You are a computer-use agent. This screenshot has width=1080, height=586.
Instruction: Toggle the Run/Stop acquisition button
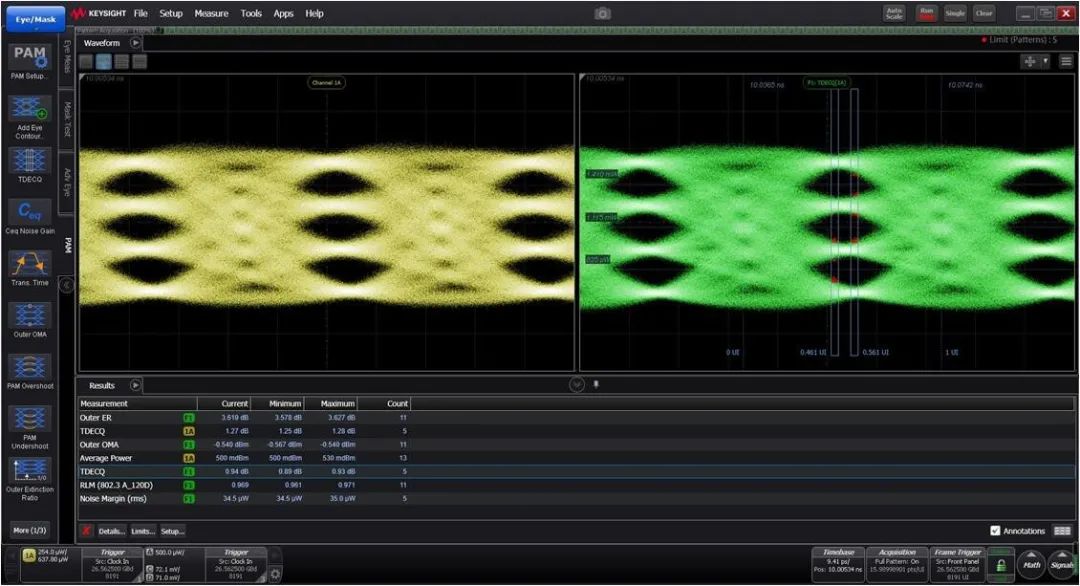point(926,13)
